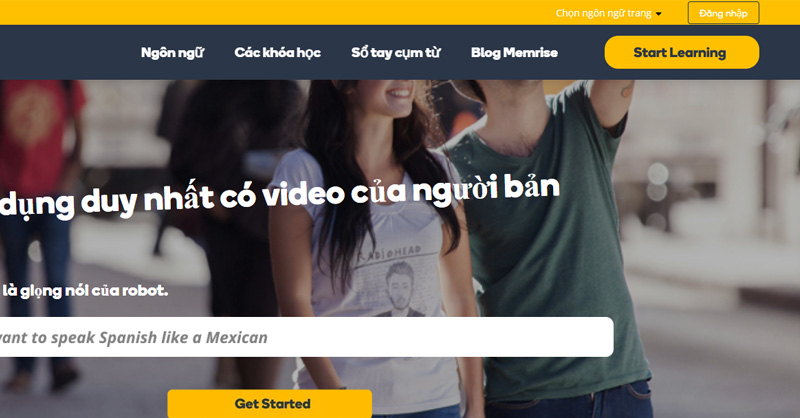Open the Ngôn ngữ menu item
The image size is (800, 418).
point(172,52)
